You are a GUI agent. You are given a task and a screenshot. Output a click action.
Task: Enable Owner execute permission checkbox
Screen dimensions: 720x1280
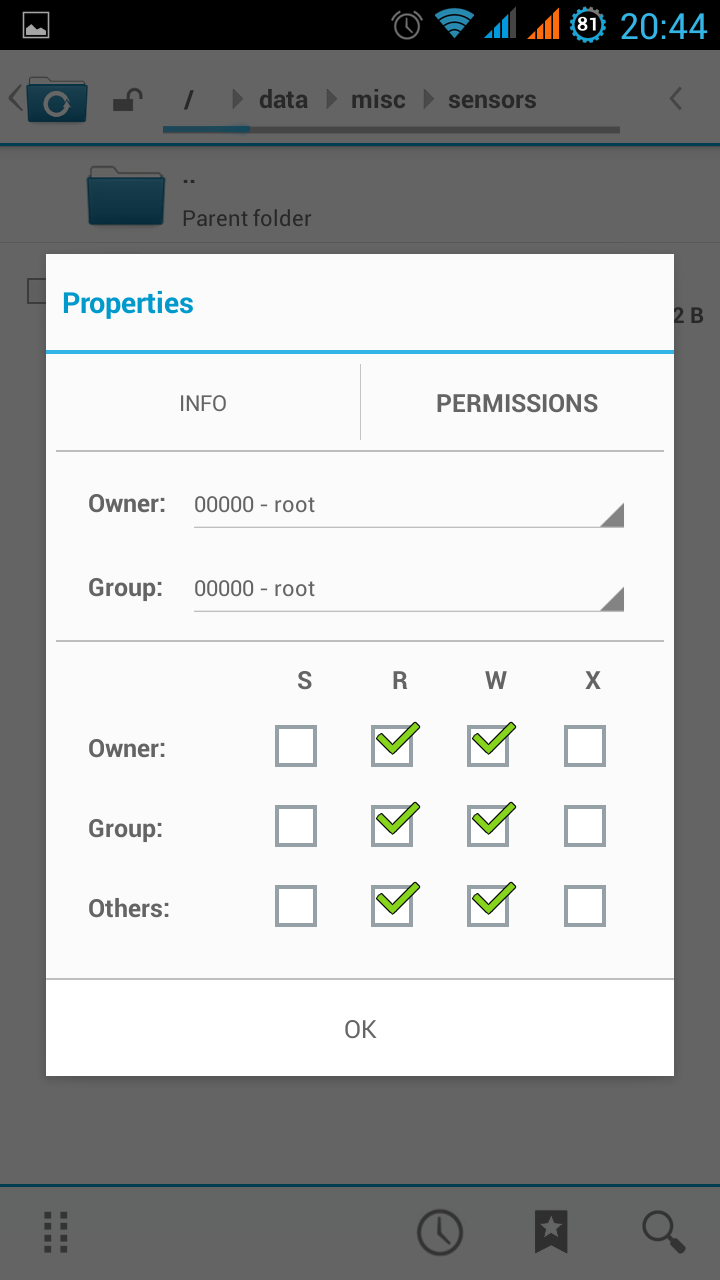(x=585, y=746)
